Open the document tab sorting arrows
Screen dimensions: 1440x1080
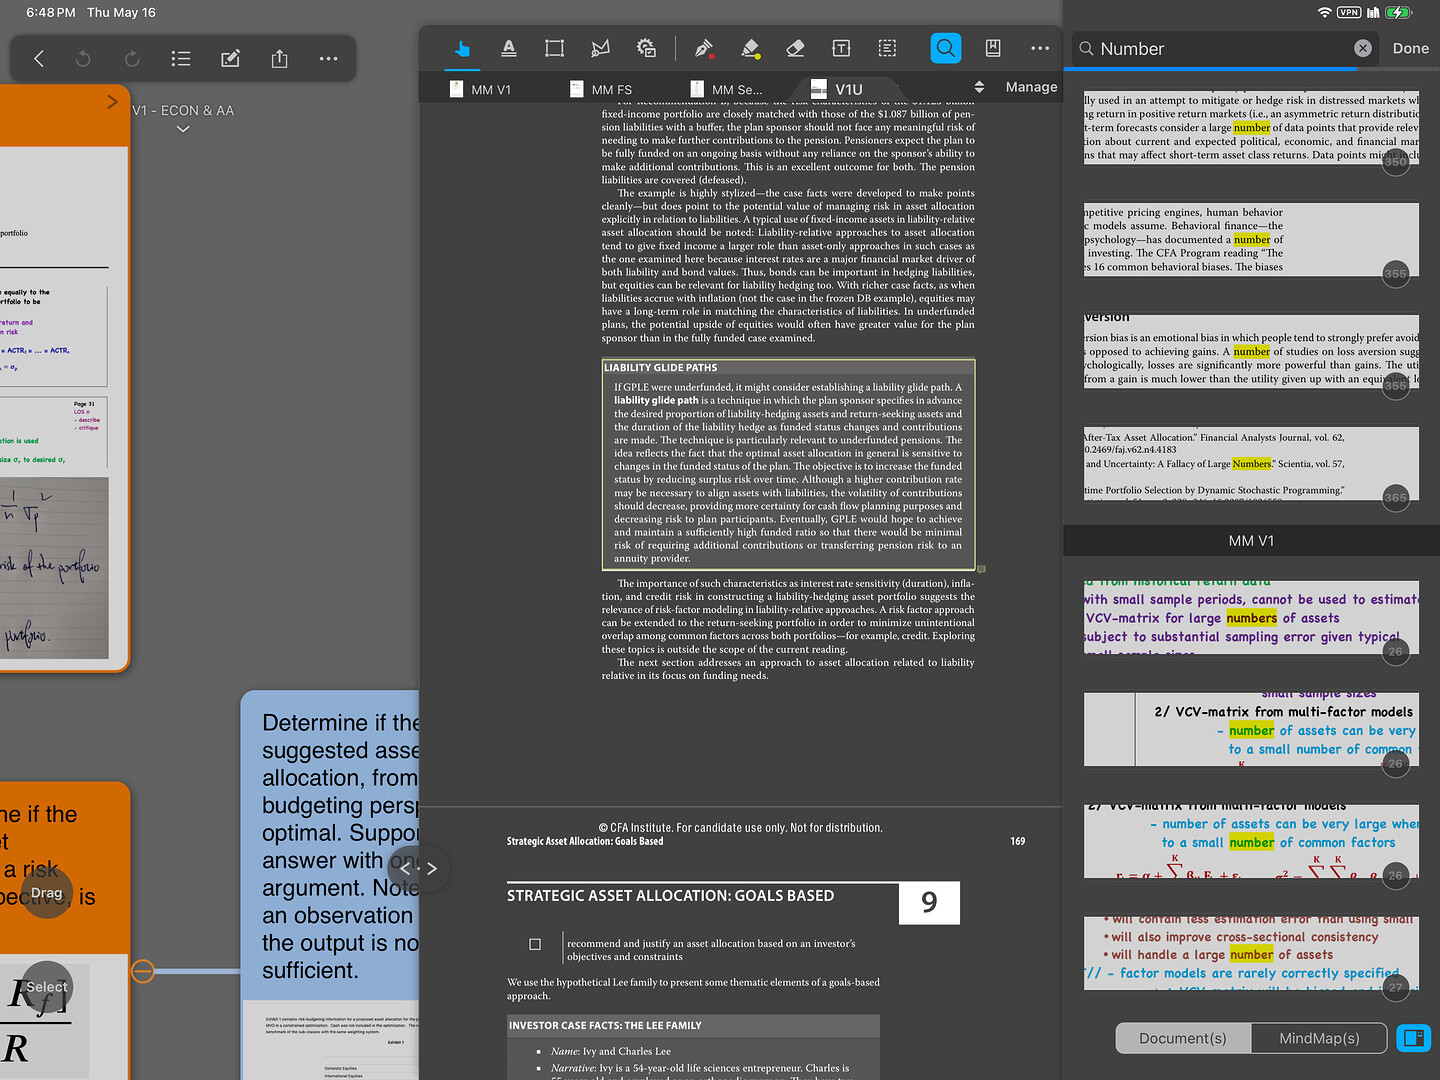coord(979,87)
